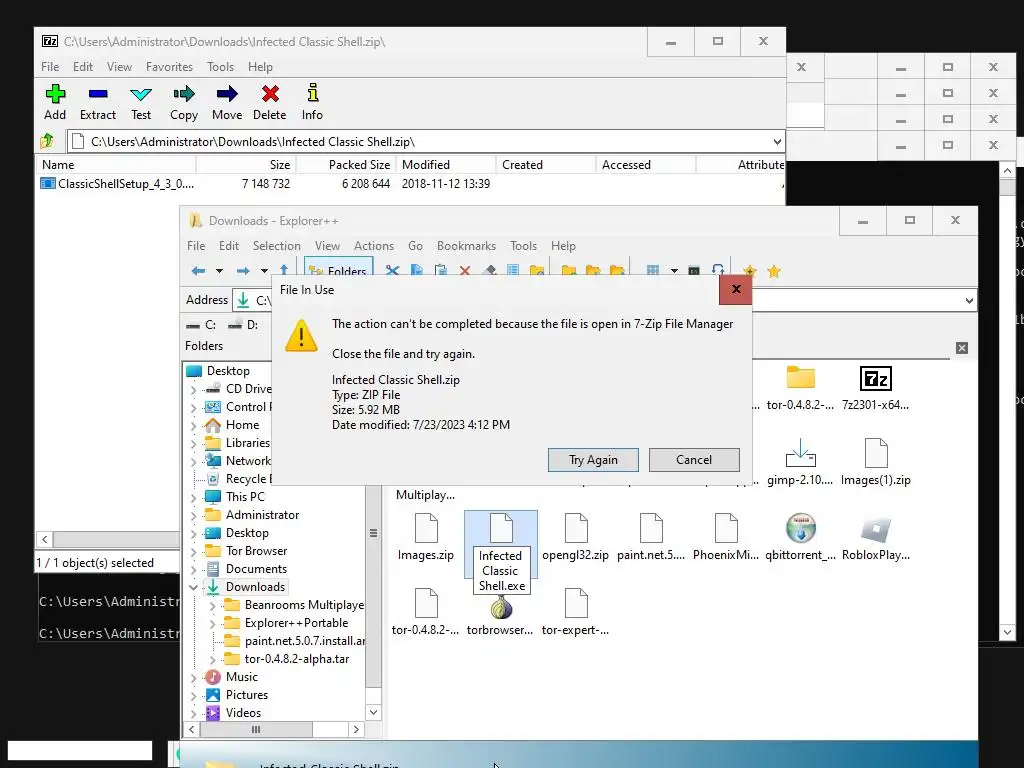Collapse the Downloads tree node
Screen dimensions: 1024x768
193,587
